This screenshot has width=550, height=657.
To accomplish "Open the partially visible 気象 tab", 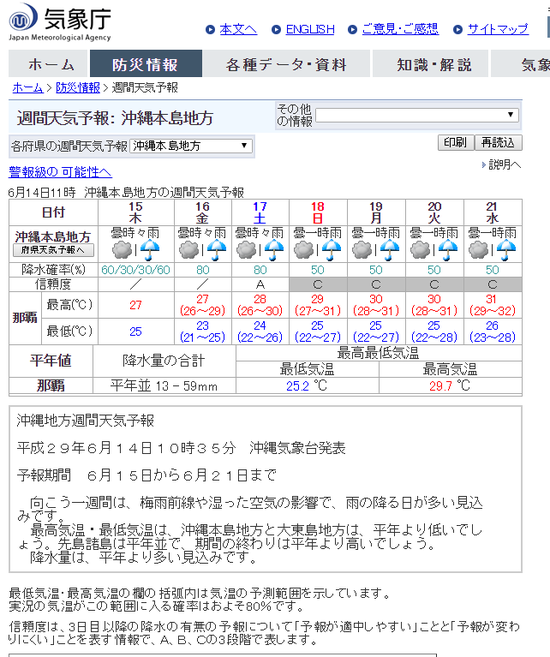I will 521,64.
